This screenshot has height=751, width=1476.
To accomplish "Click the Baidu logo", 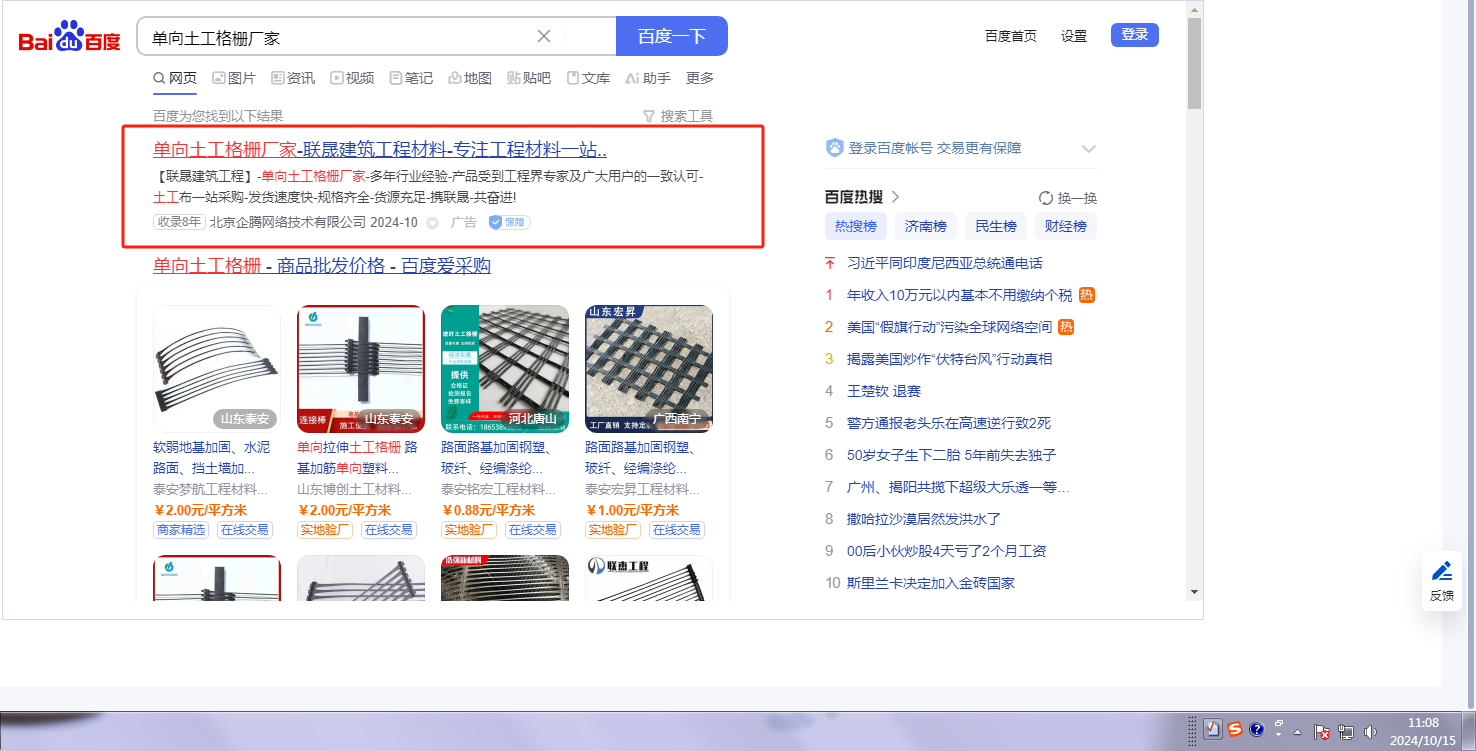I will click(69, 38).
